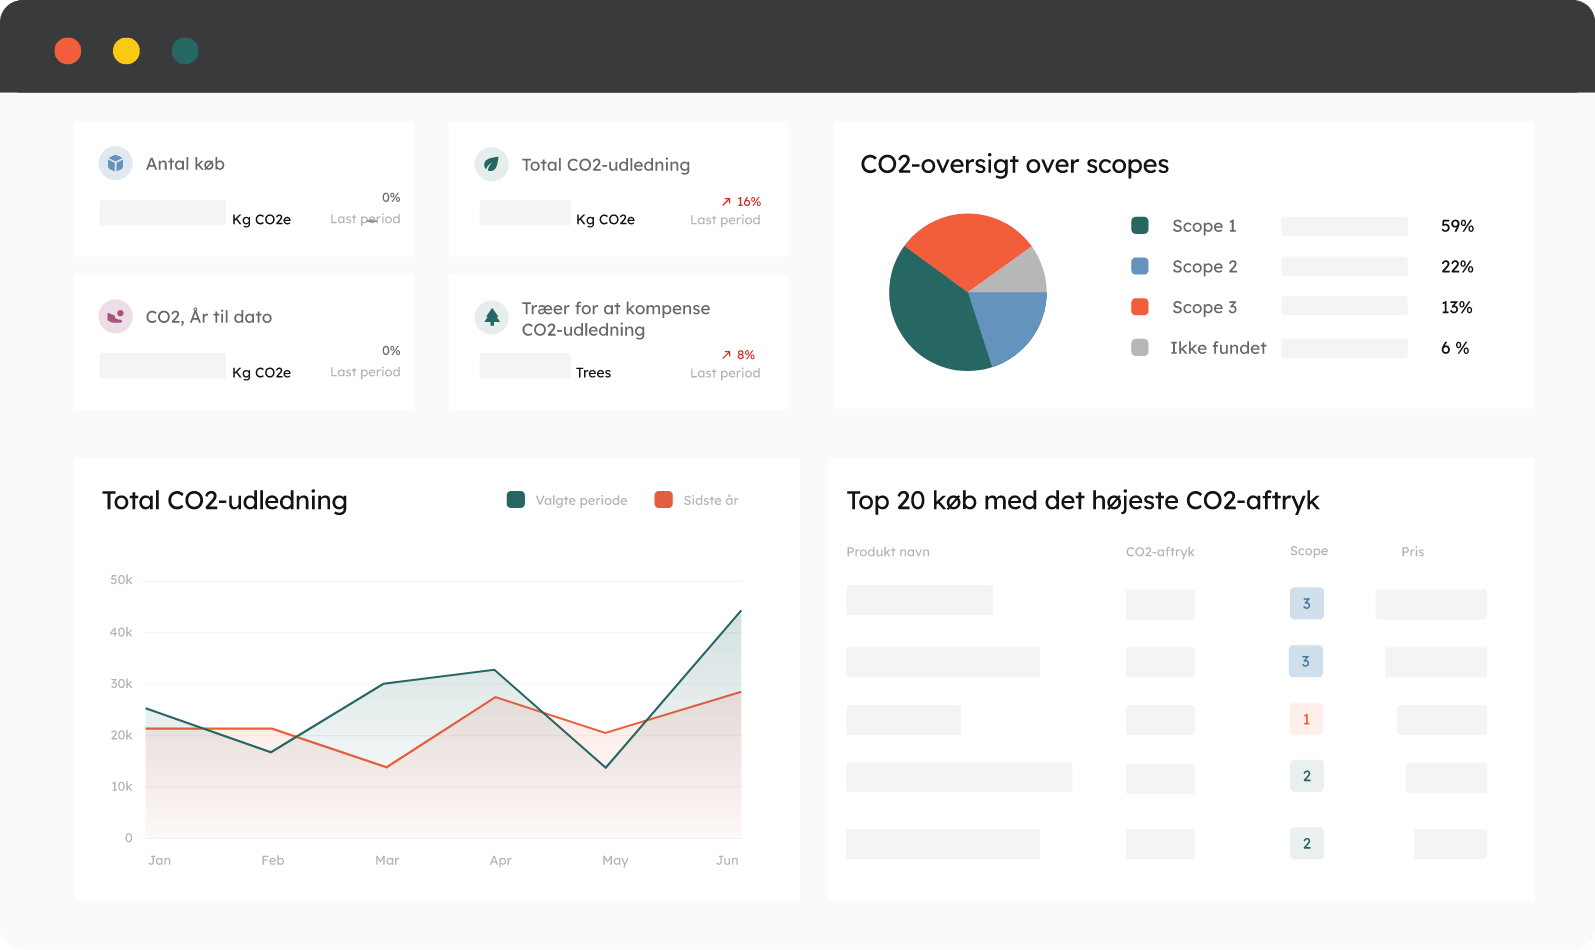Click the Jun label on the chart axis

pos(727,860)
